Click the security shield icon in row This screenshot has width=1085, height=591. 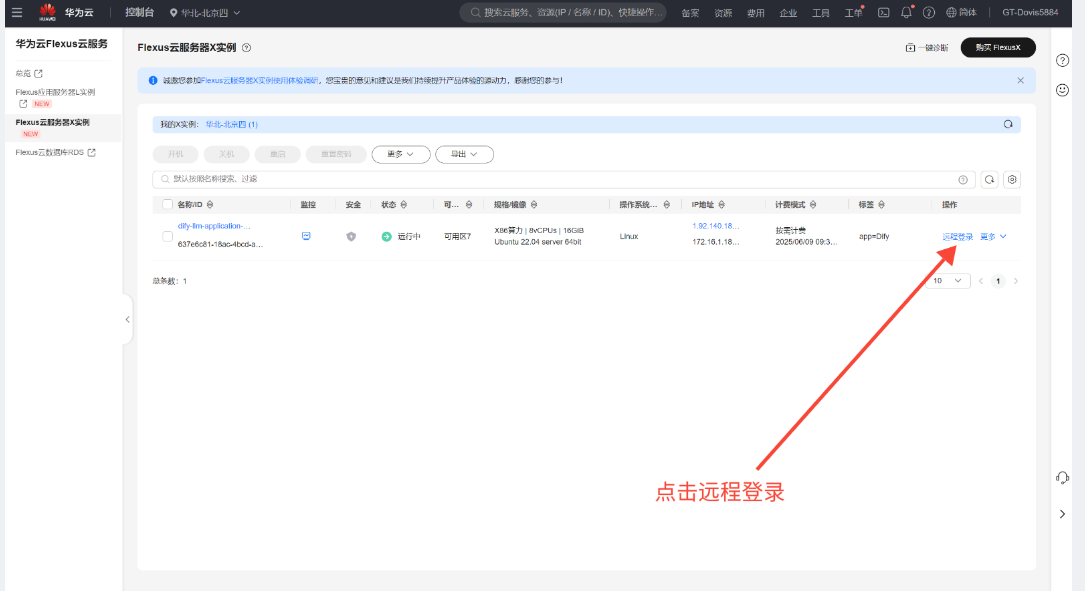coord(351,236)
